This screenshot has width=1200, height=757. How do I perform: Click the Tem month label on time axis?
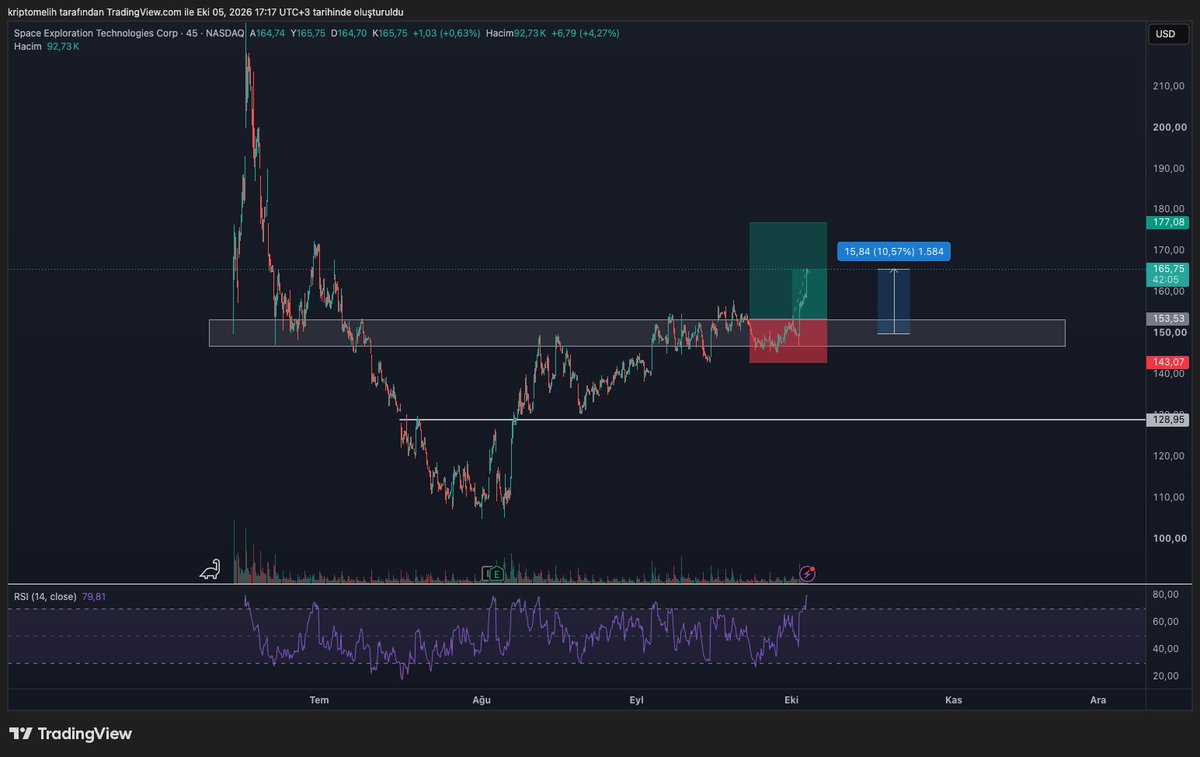point(319,700)
